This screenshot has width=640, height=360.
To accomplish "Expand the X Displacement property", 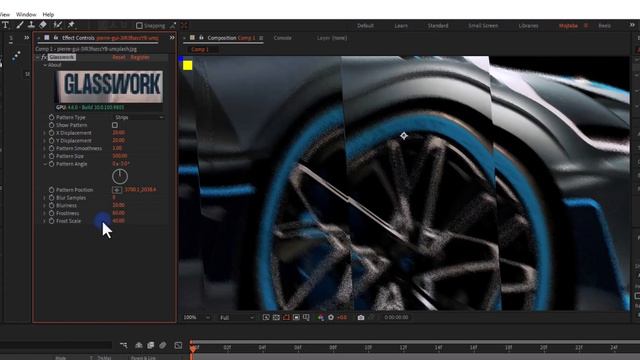I will [45, 133].
